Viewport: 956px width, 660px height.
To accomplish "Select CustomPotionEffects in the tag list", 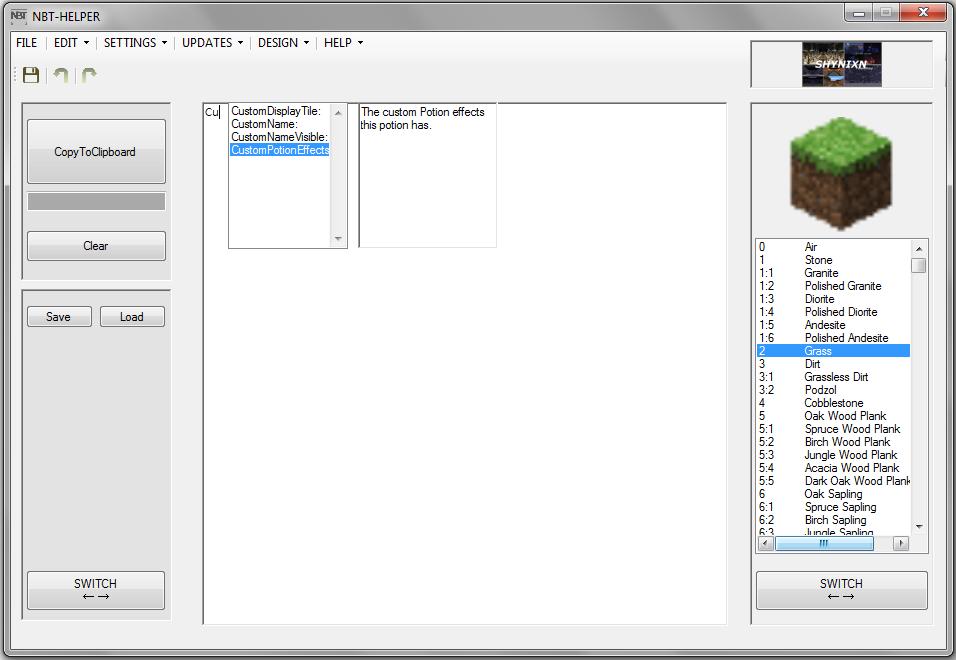I will click(278, 149).
